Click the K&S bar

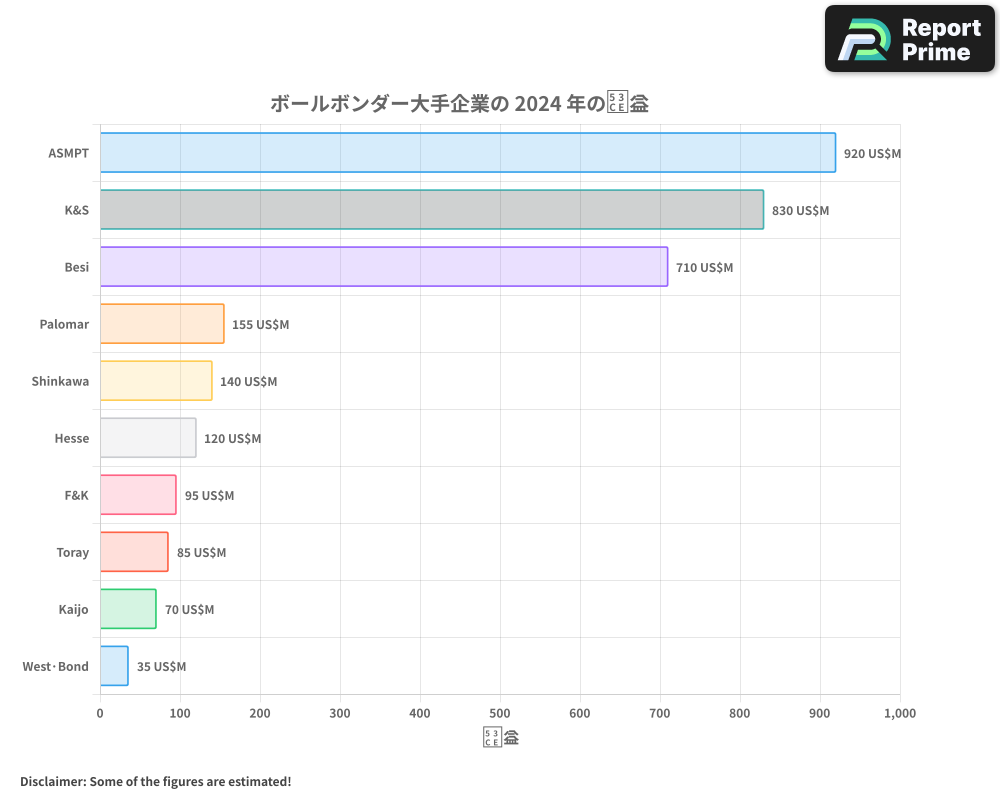point(430,210)
